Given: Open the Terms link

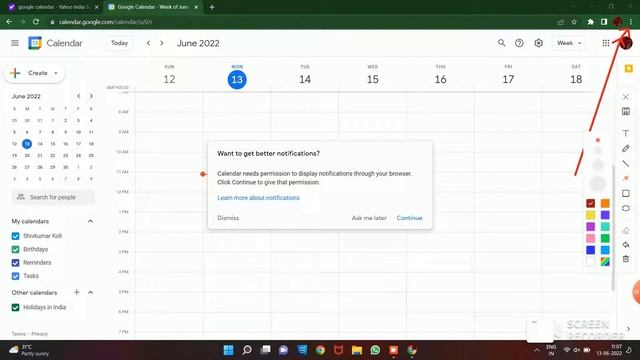Looking at the screenshot, I should tap(18, 334).
